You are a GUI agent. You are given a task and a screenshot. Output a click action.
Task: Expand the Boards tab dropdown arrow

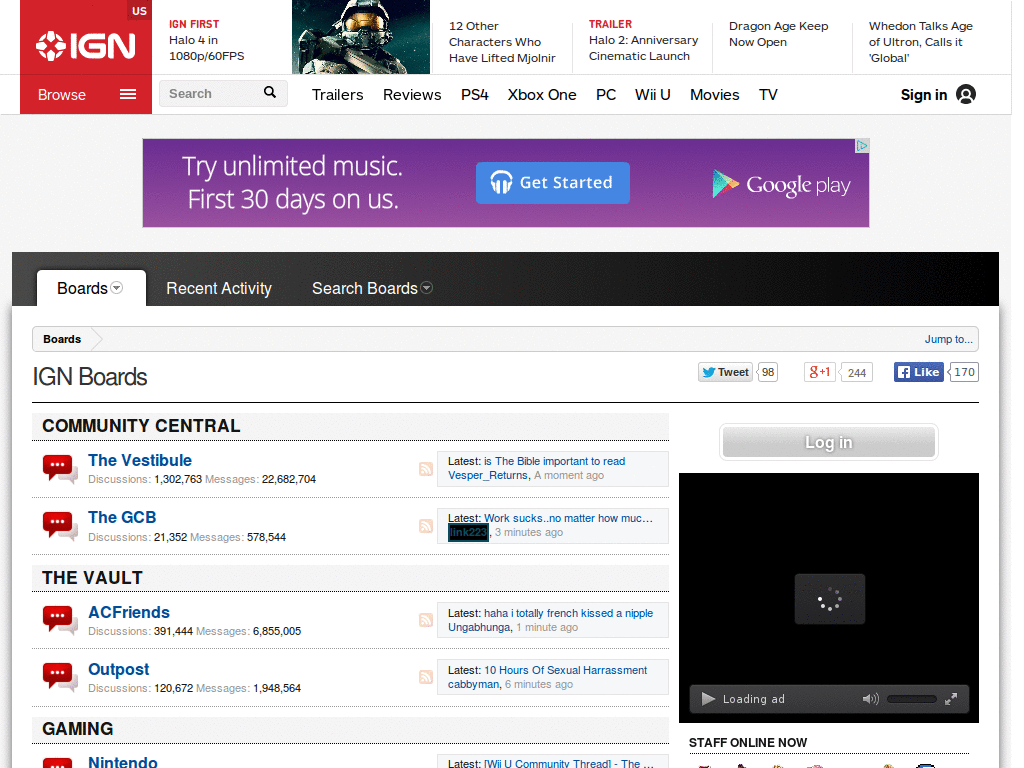(x=117, y=288)
